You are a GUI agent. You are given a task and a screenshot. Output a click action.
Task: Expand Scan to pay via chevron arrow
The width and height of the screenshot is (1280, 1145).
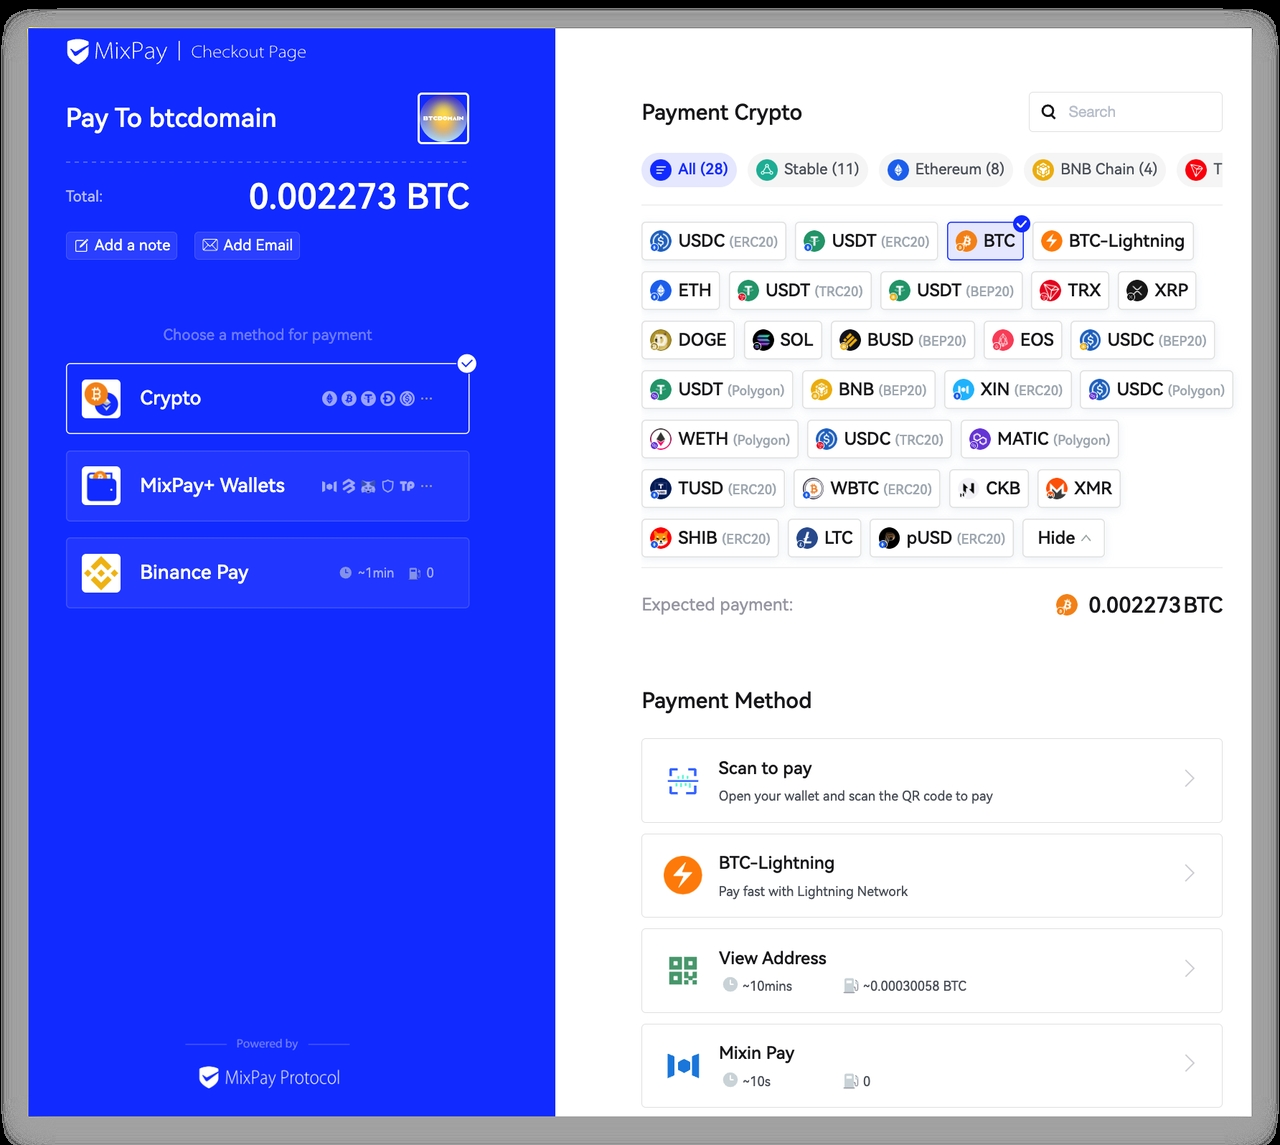[1189, 779]
